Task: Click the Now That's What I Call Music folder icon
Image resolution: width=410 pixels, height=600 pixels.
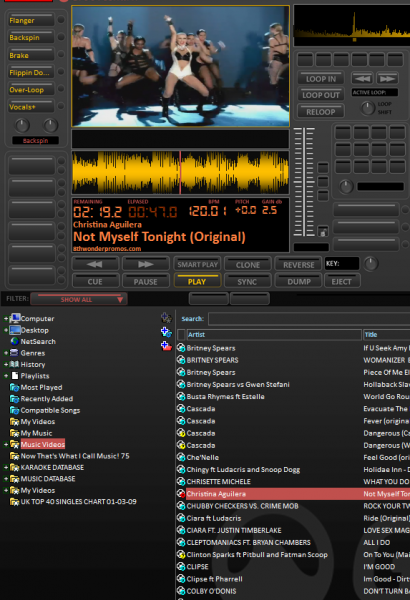Action: tap(15, 456)
